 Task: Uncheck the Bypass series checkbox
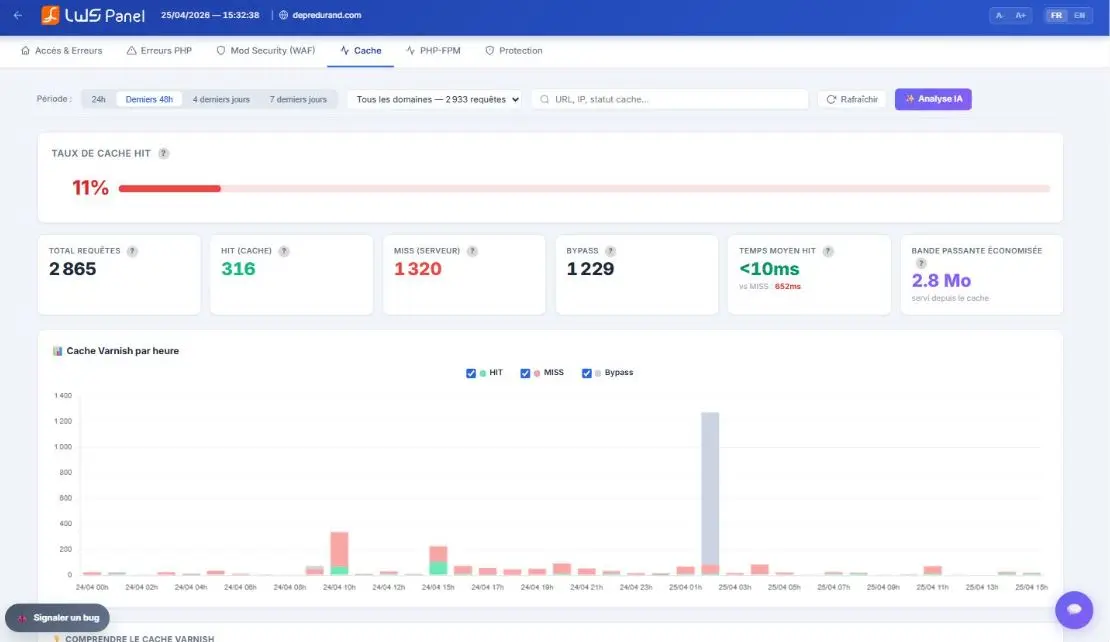click(x=587, y=373)
